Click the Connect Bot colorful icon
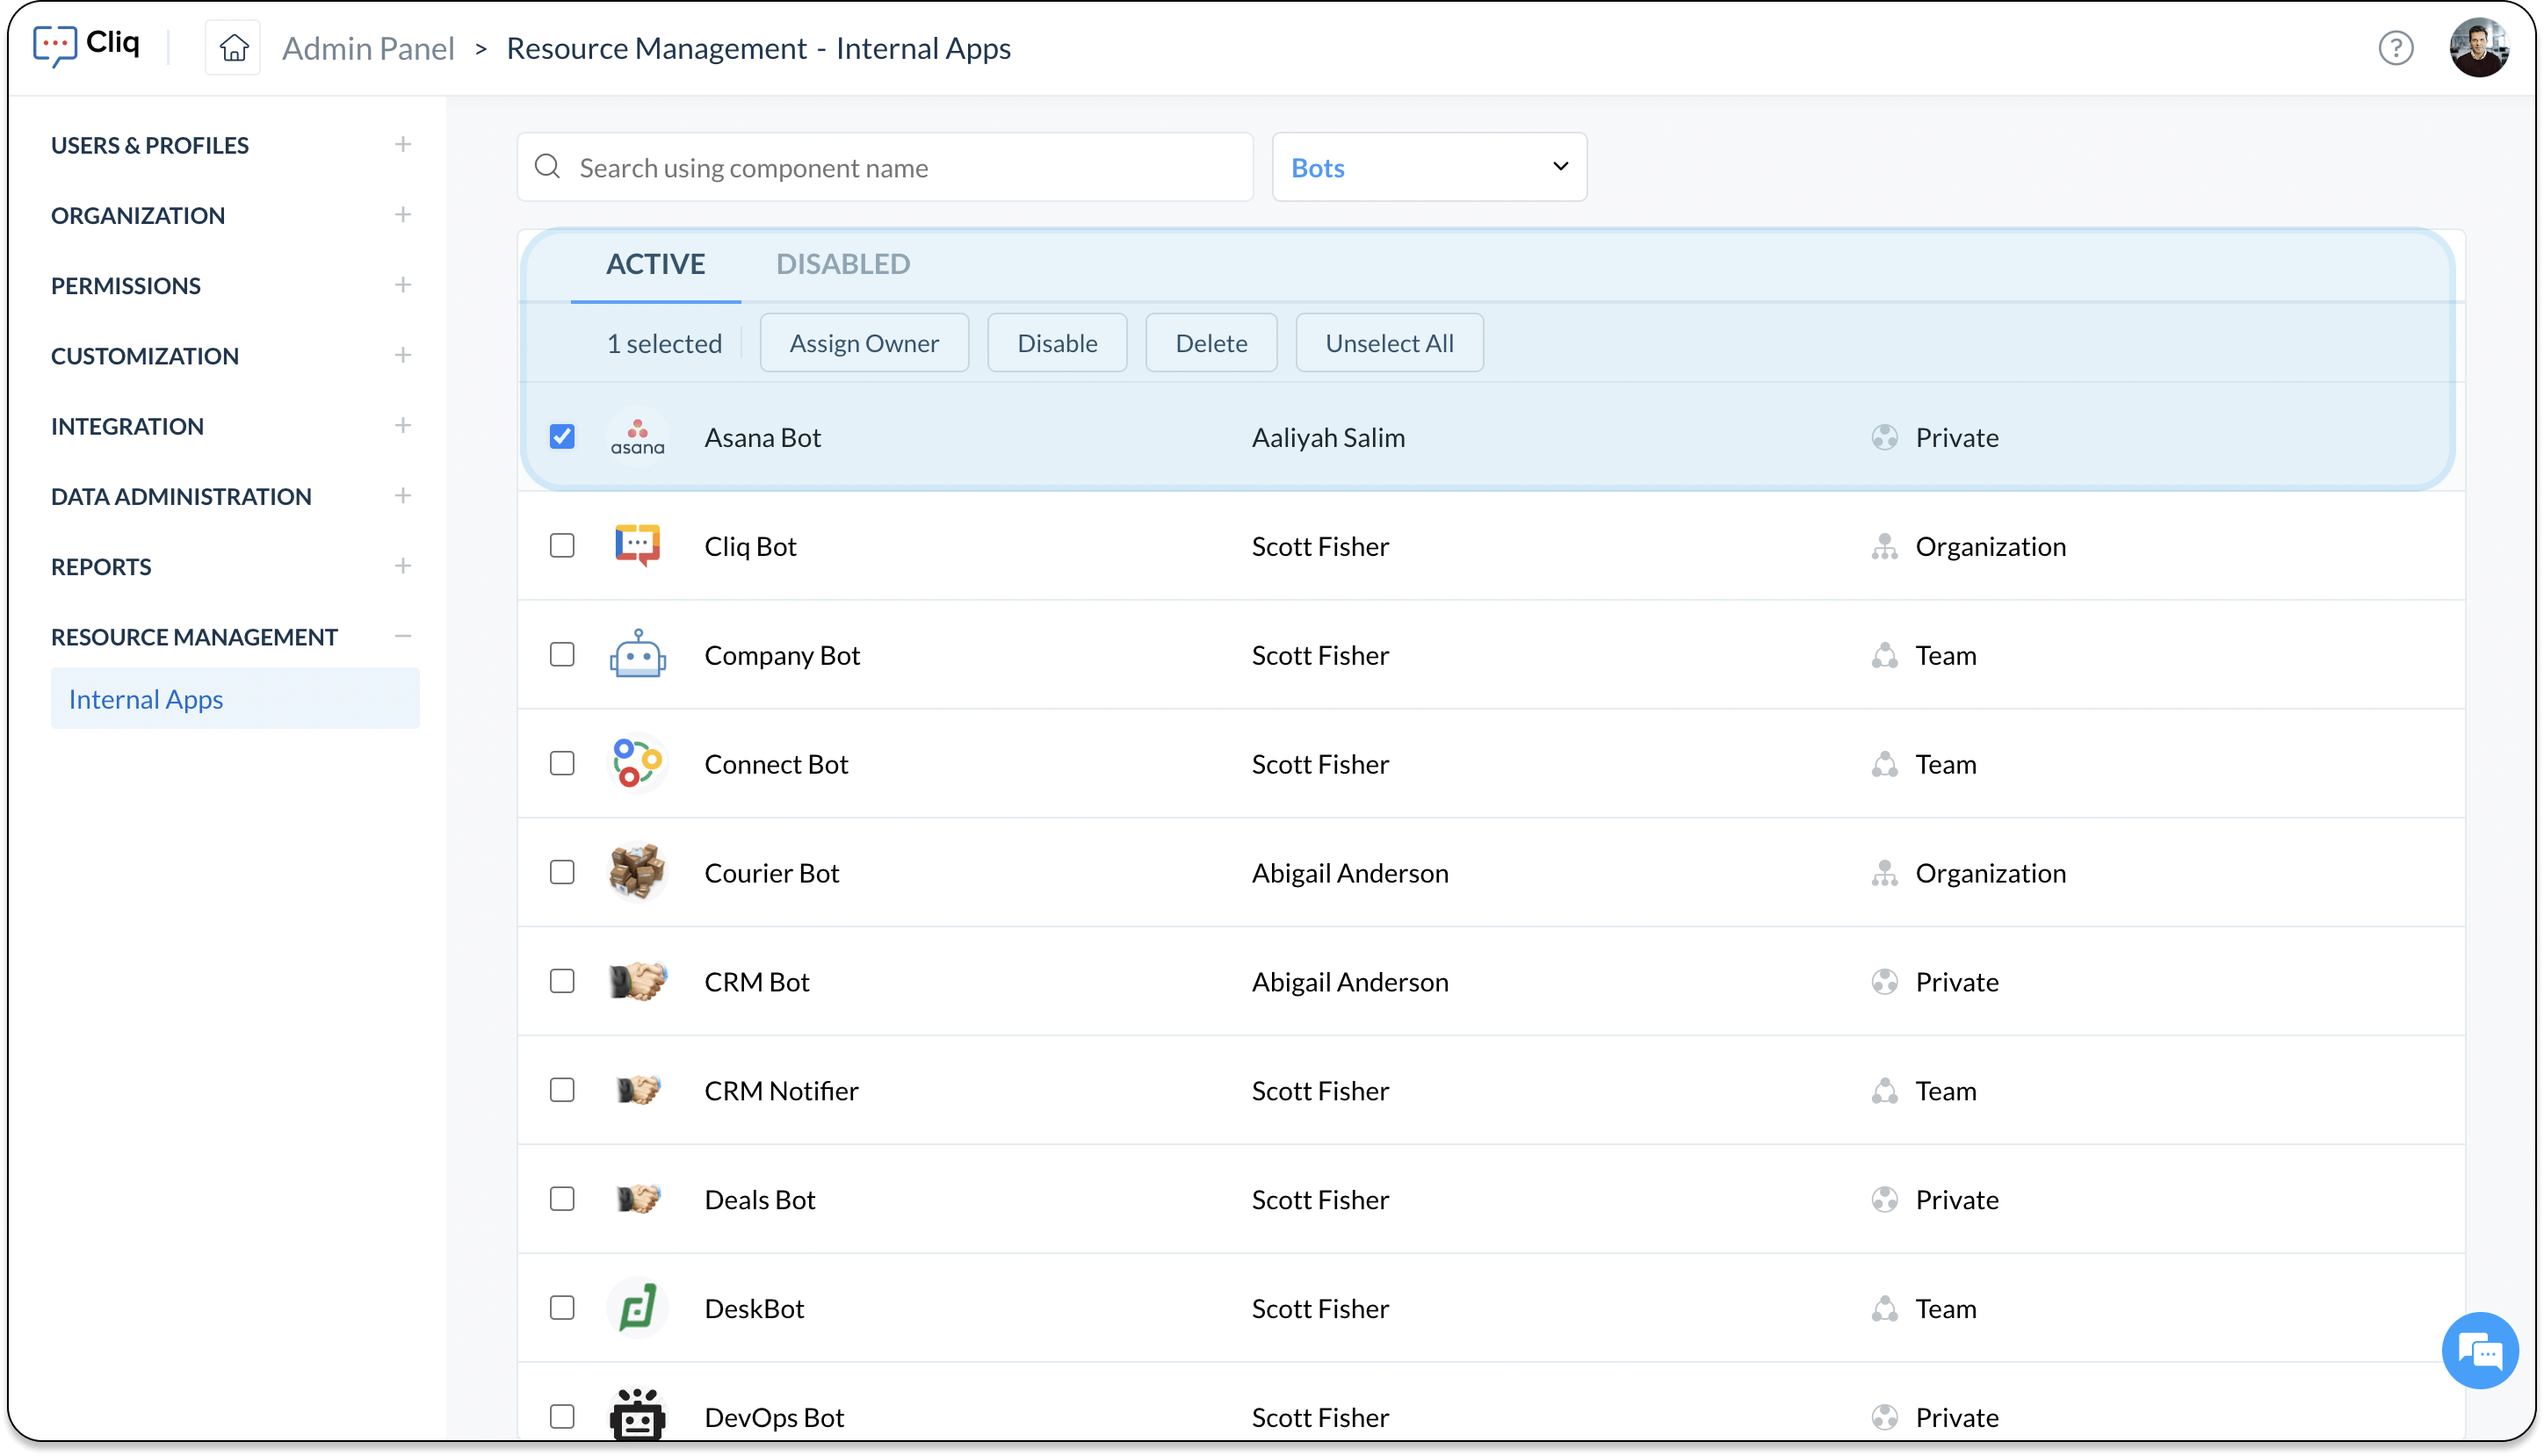This screenshot has width=2544, height=1456. tap(637, 764)
